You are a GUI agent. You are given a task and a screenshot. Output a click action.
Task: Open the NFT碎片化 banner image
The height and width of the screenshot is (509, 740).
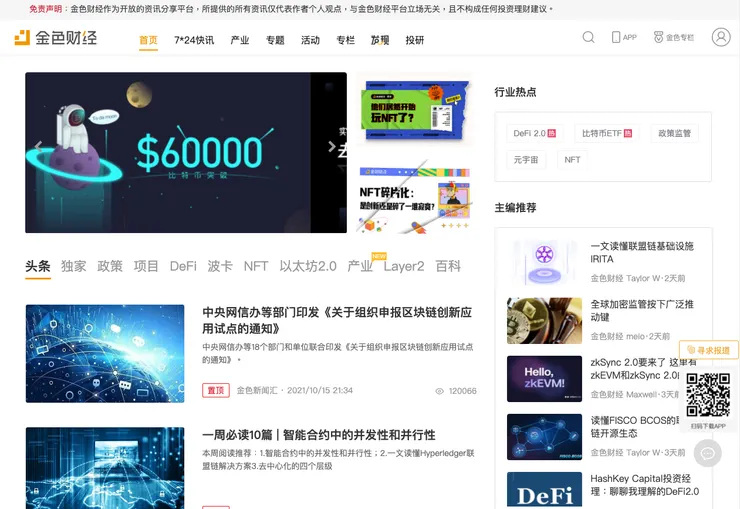[415, 199]
